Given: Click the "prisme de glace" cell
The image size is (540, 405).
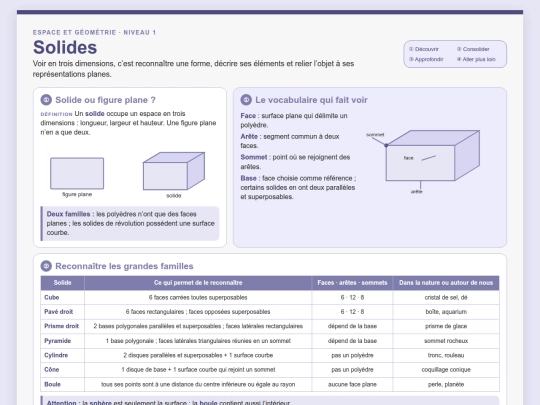Looking at the screenshot, I should point(446,326).
